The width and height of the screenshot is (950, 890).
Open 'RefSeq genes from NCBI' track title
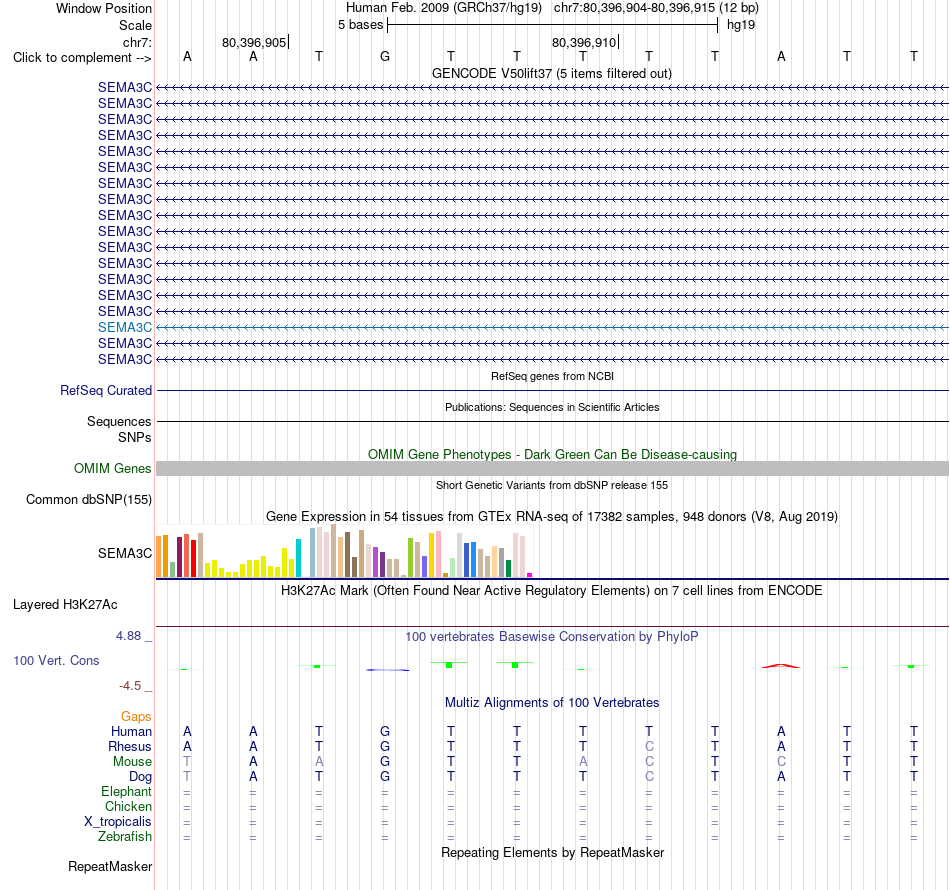[x=552, y=376]
